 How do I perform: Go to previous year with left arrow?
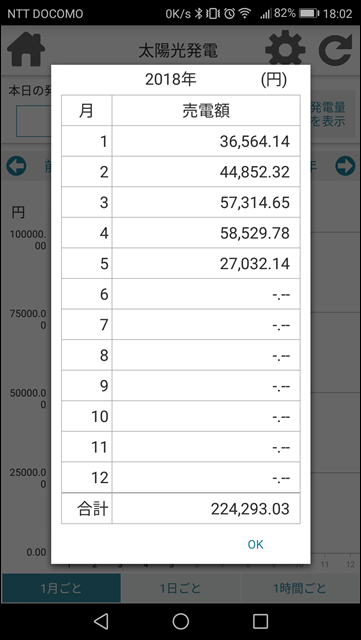16,166
